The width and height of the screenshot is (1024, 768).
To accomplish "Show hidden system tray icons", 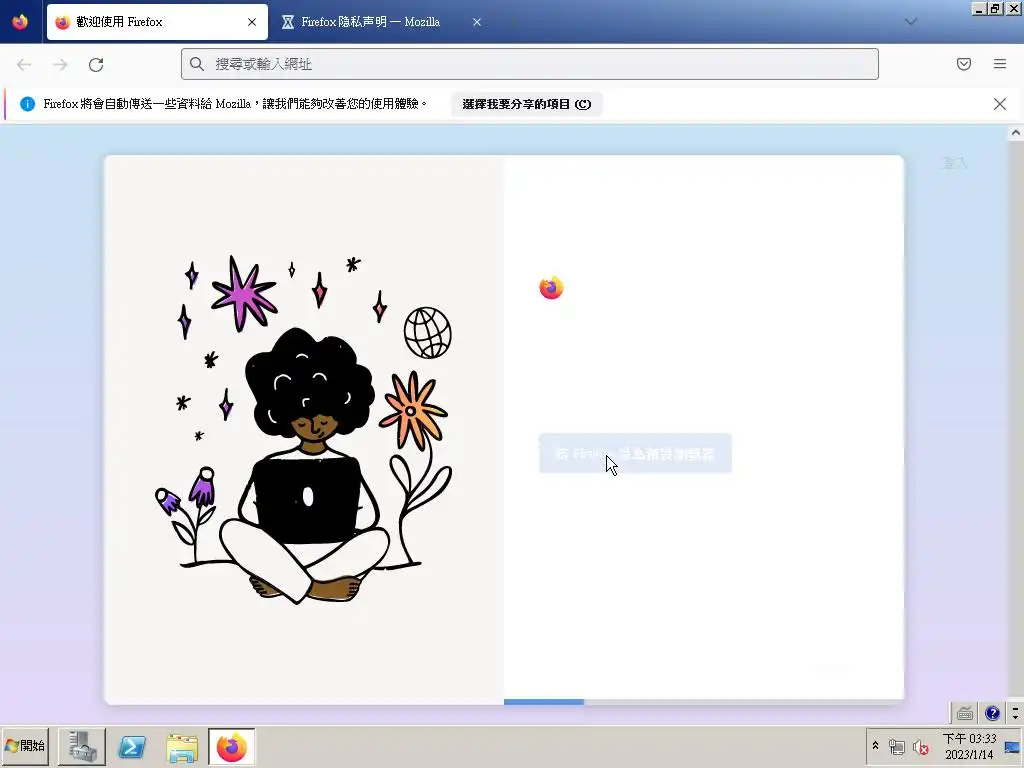I will [x=876, y=746].
